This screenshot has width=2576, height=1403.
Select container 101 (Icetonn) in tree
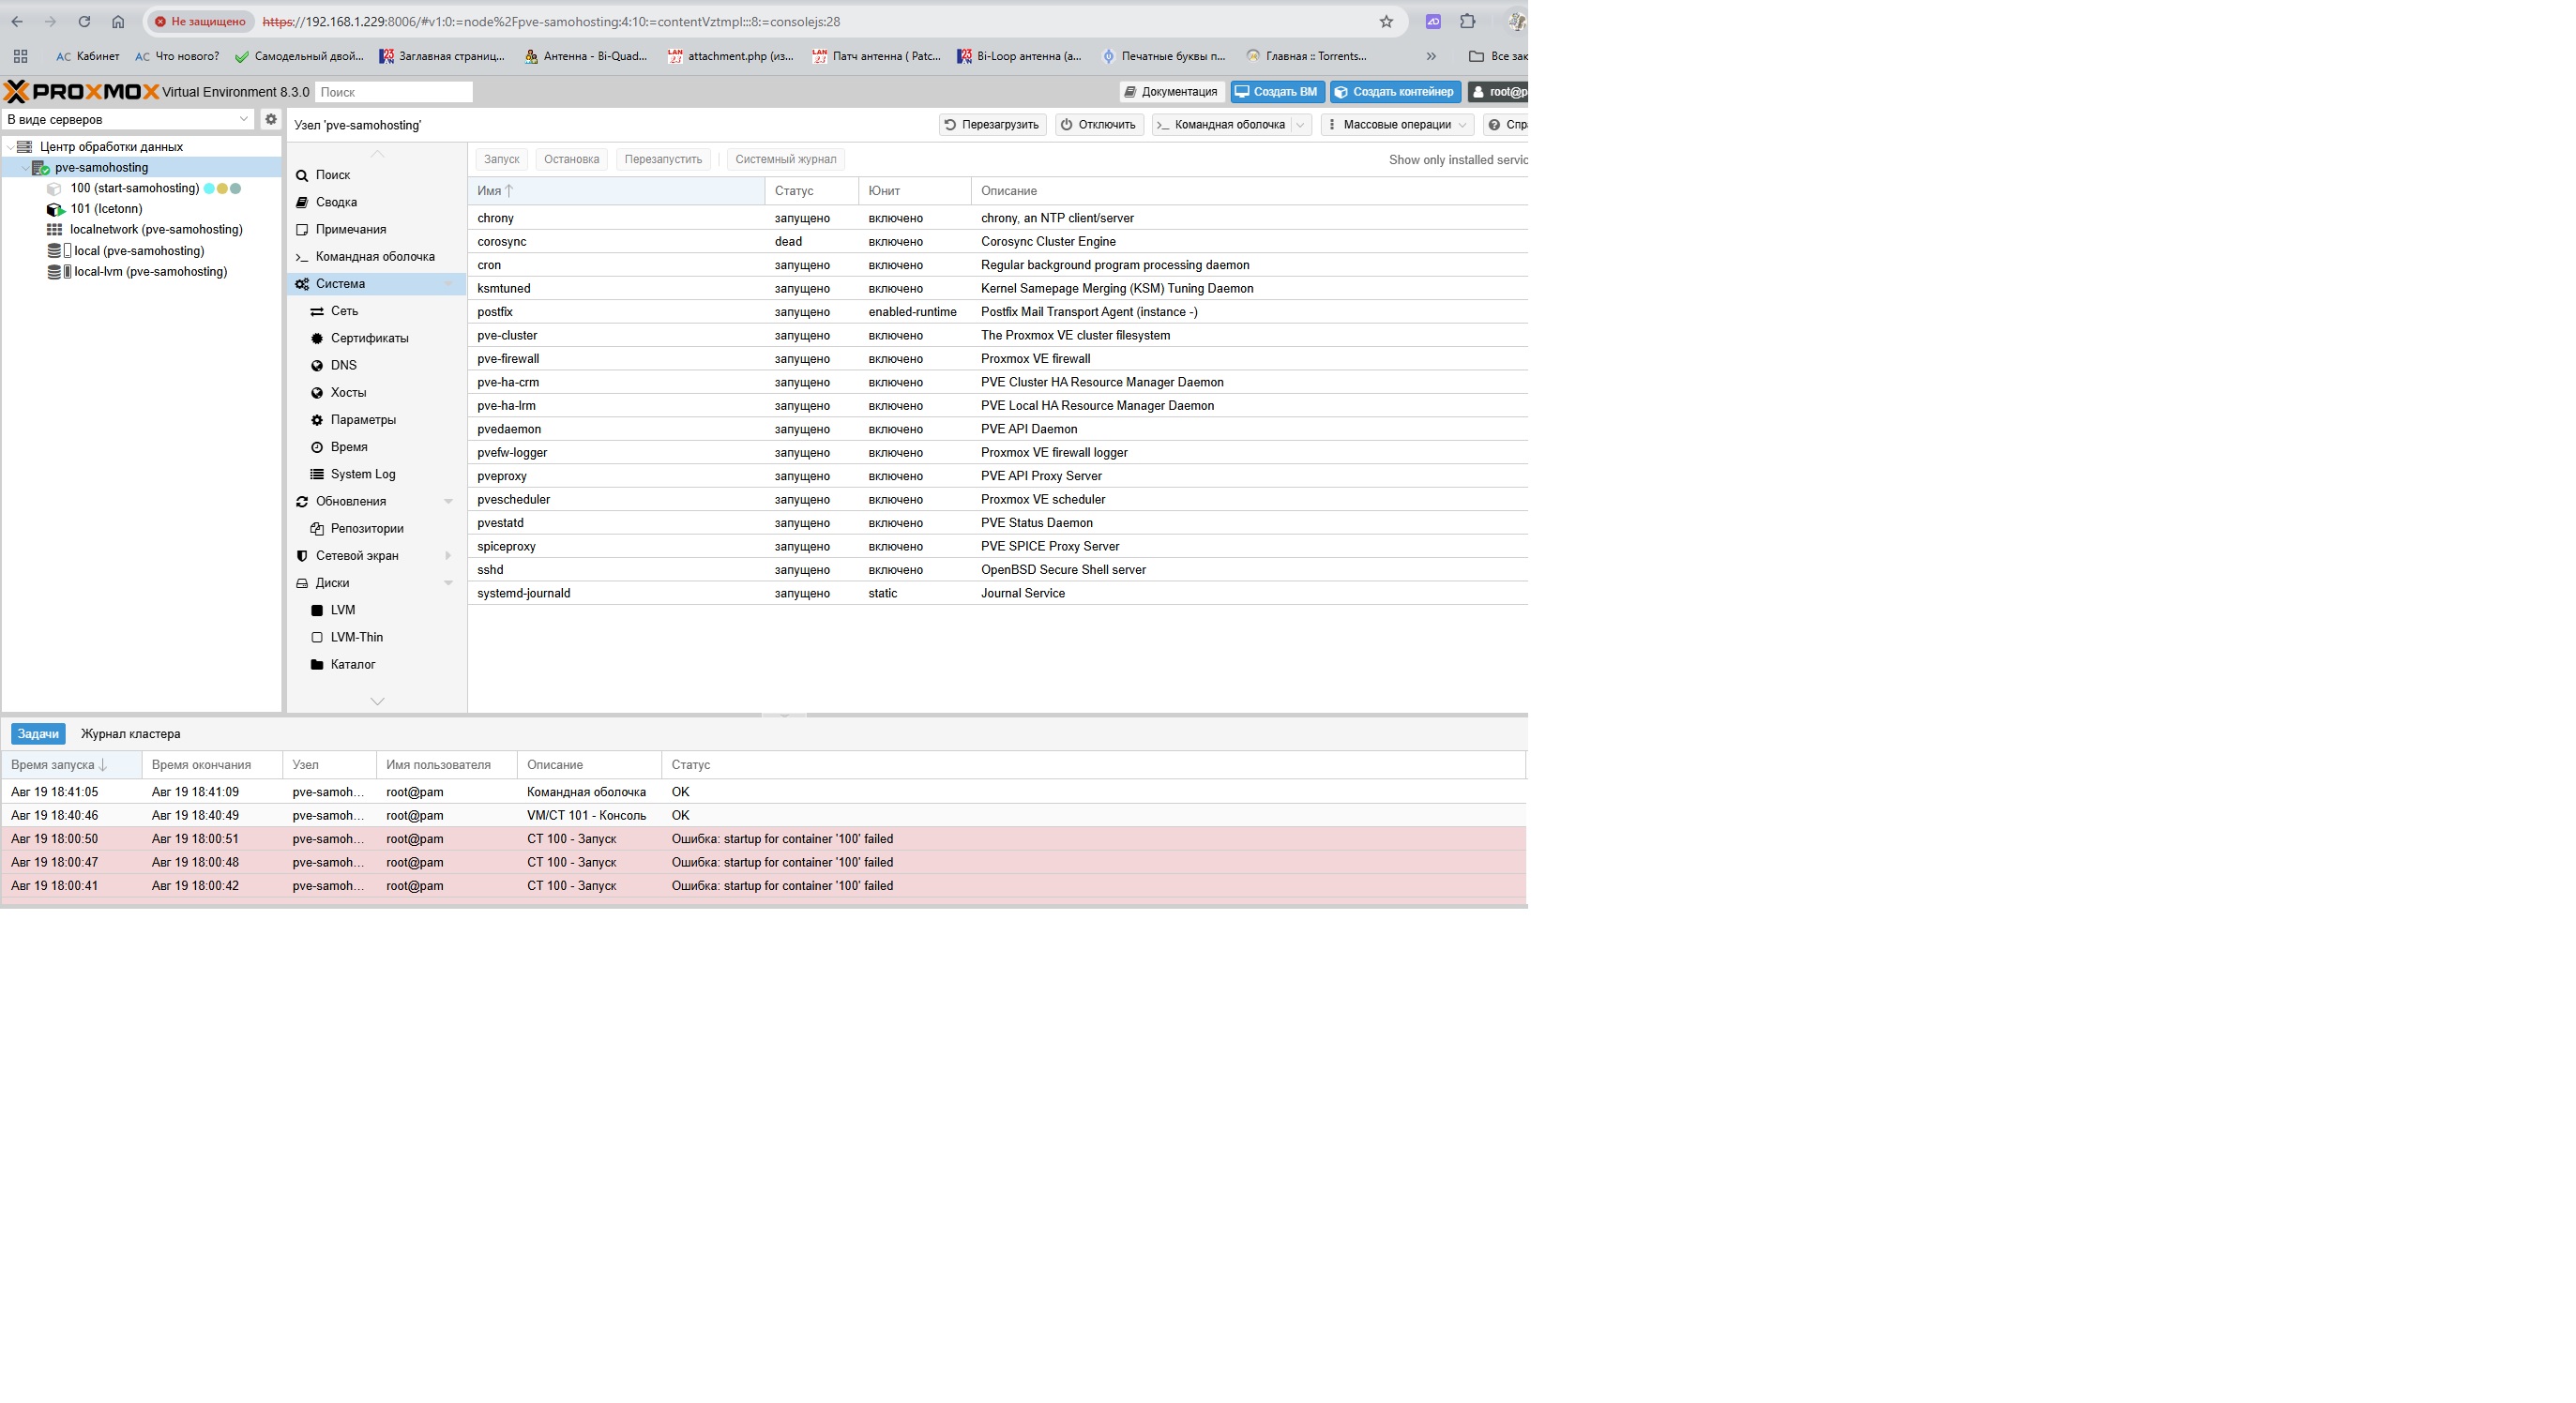point(106,209)
